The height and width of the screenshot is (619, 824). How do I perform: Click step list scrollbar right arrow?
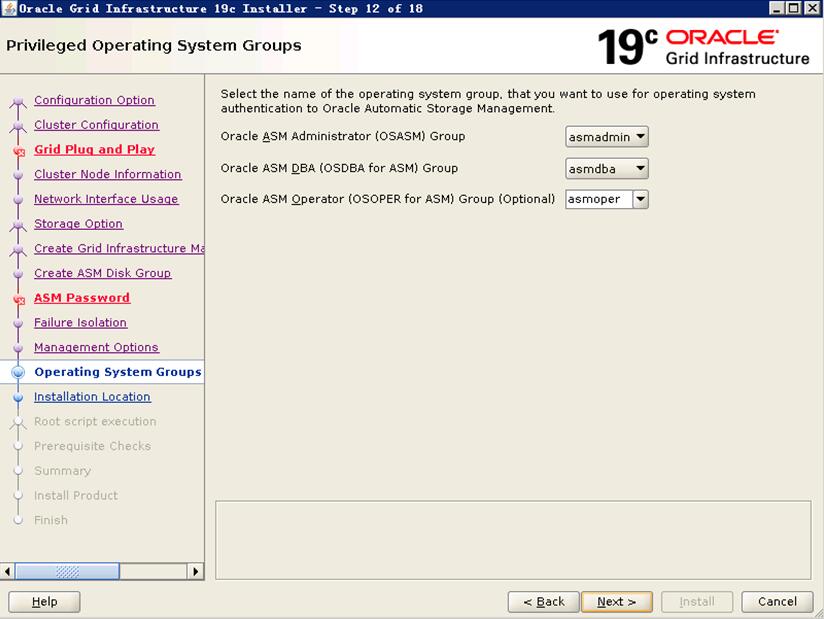(x=195, y=571)
